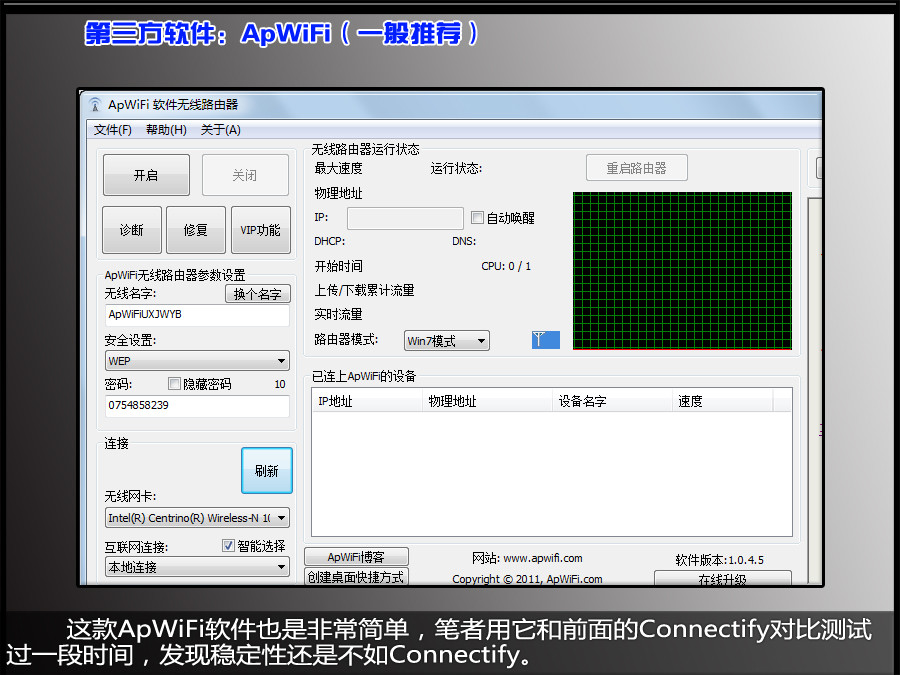
Task: Click the 开启 button to start router
Action: (x=146, y=175)
